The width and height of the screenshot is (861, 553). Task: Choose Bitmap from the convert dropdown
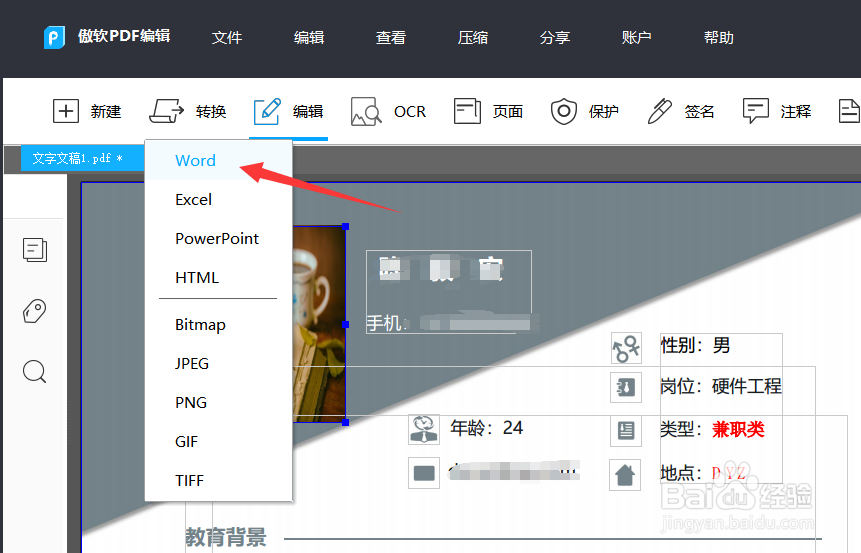tap(218, 325)
